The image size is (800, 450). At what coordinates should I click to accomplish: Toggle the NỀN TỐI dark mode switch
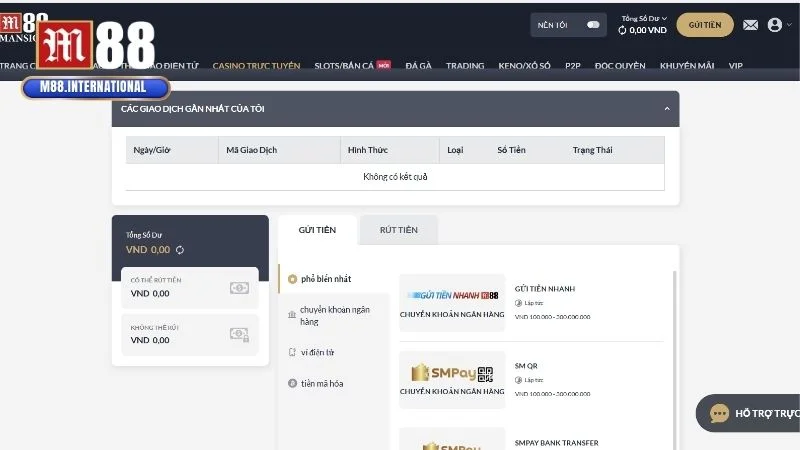click(593, 25)
